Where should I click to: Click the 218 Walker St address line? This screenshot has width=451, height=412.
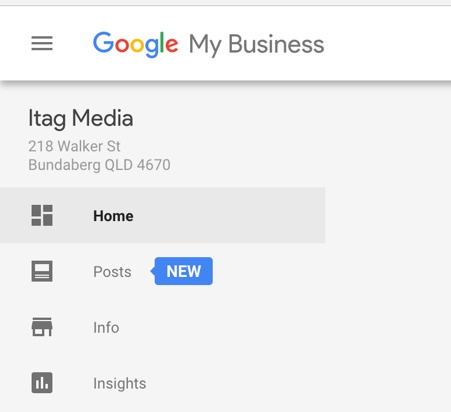tap(74, 146)
